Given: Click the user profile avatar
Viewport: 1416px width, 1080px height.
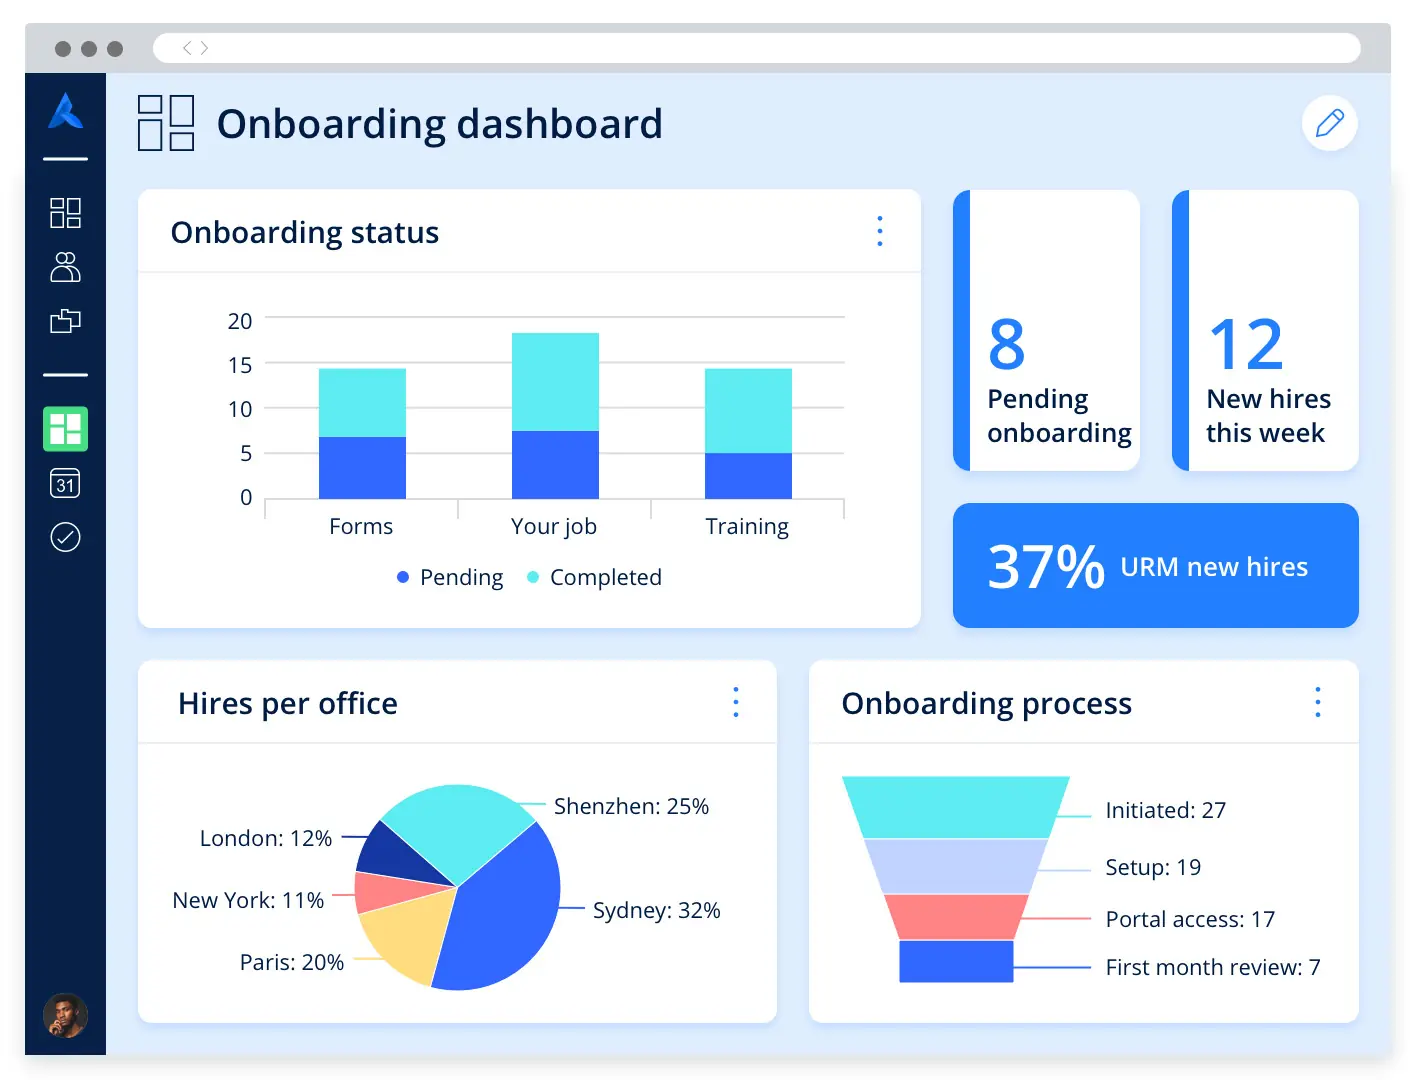Looking at the screenshot, I should tap(65, 1015).
